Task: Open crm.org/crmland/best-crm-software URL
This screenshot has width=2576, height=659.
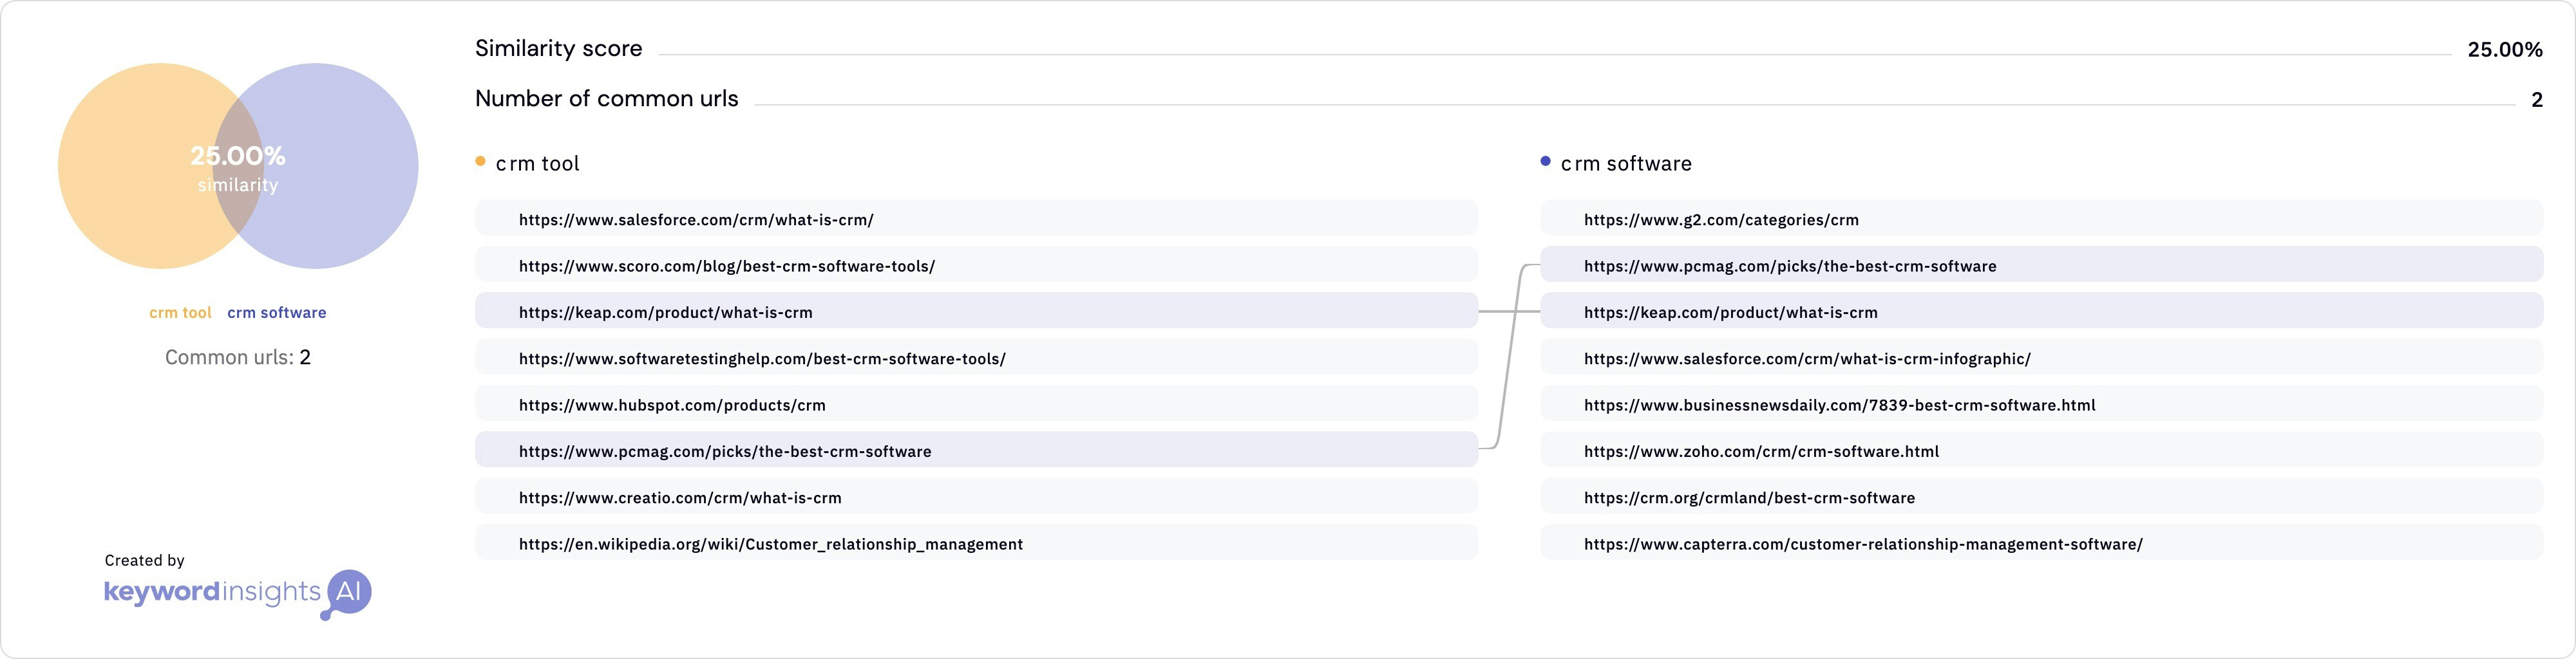Action: pos(2041,497)
